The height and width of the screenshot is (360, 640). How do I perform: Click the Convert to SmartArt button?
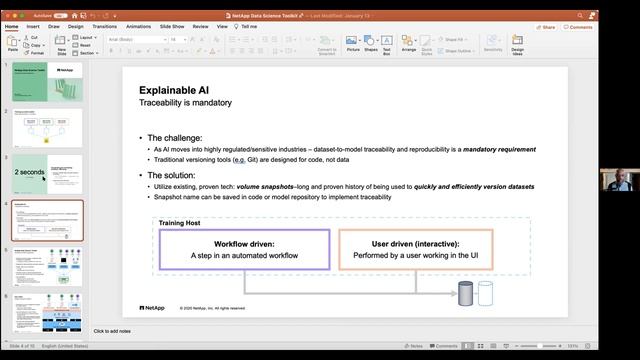[x=327, y=45]
